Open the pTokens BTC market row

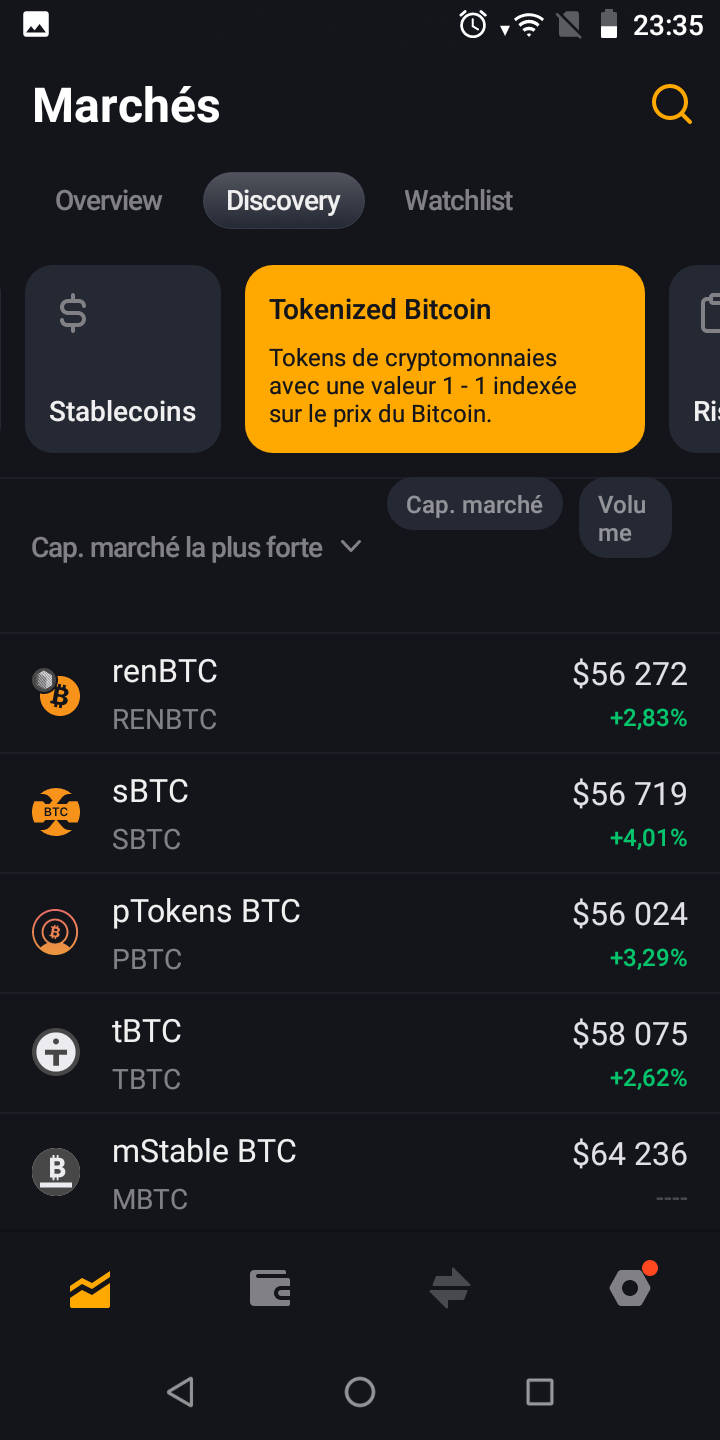pos(360,933)
